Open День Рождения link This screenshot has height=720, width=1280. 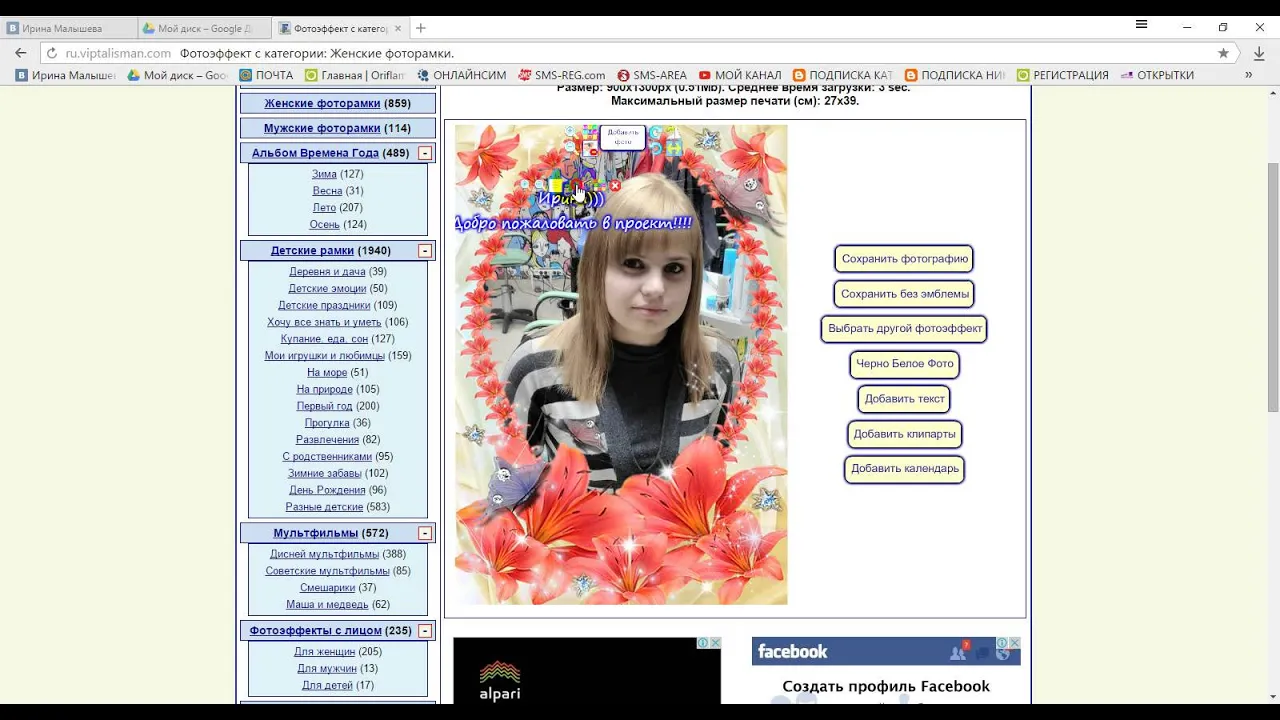(x=327, y=491)
